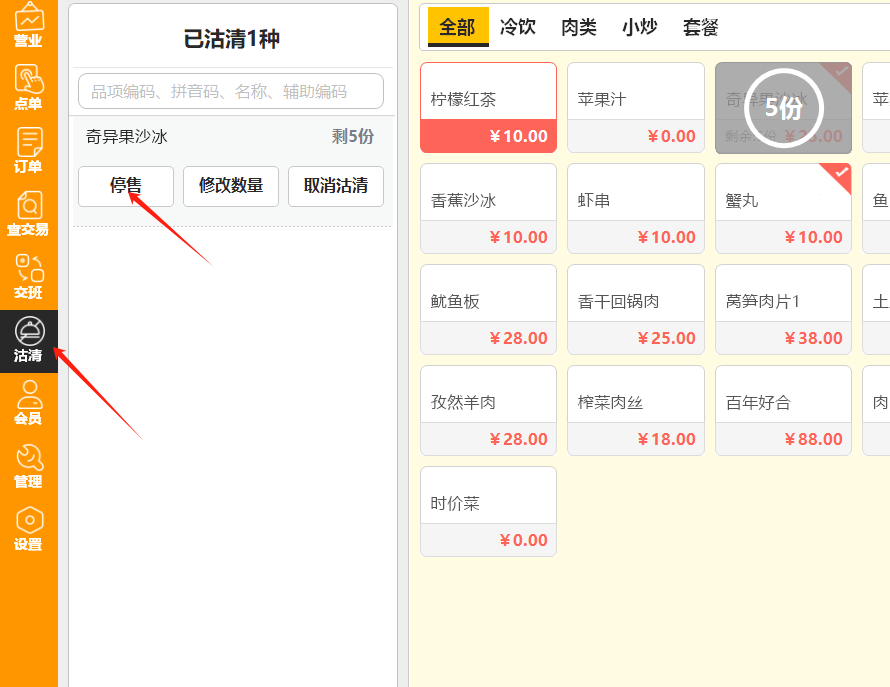
Task: Select the 时价菜 dish card
Action: (x=488, y=512)
